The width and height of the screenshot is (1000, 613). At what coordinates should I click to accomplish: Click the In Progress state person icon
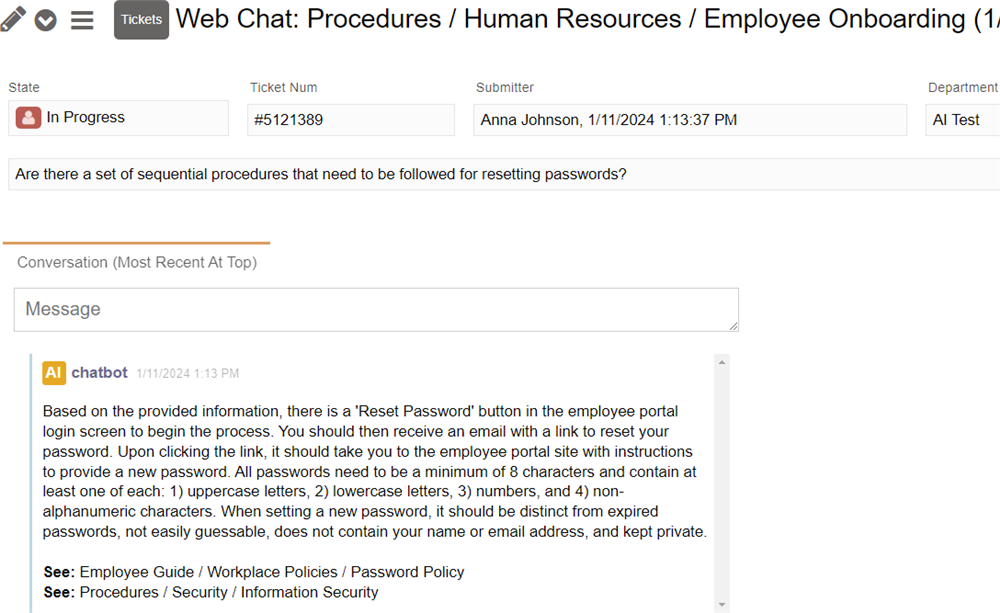(28, 118)
